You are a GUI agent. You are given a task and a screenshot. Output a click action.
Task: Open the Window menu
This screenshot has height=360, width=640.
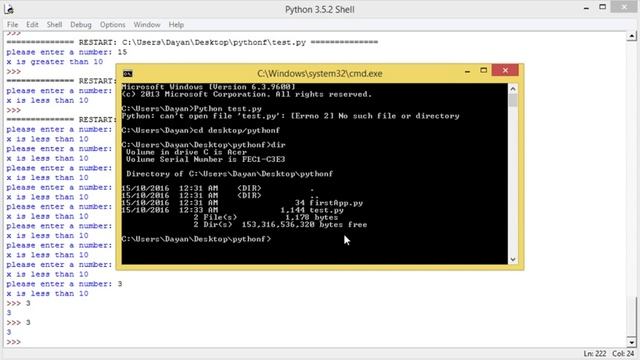tap(147, 25)
